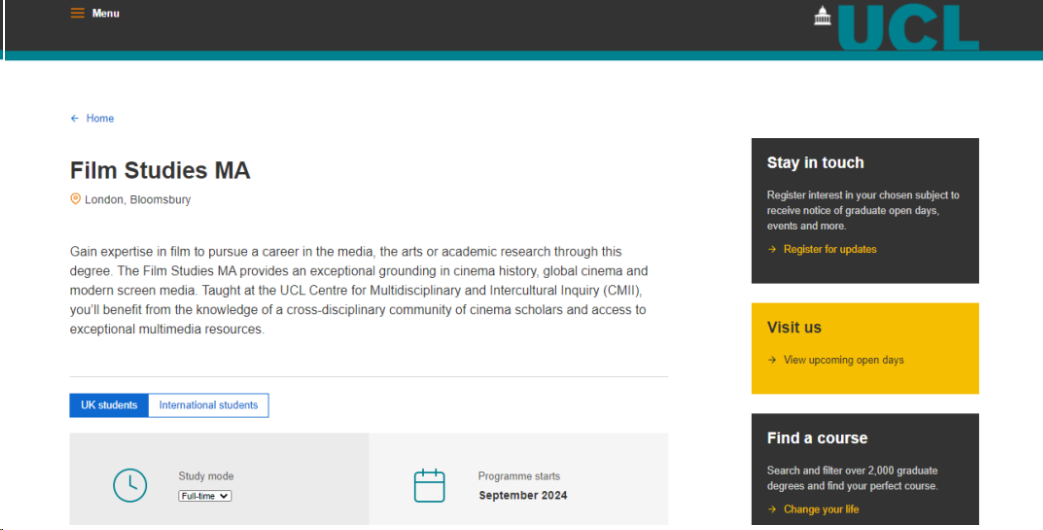Click the Film Studies MA heading
The width and height of the screenshot is (1043, 530).
click(x=160, y=170)
